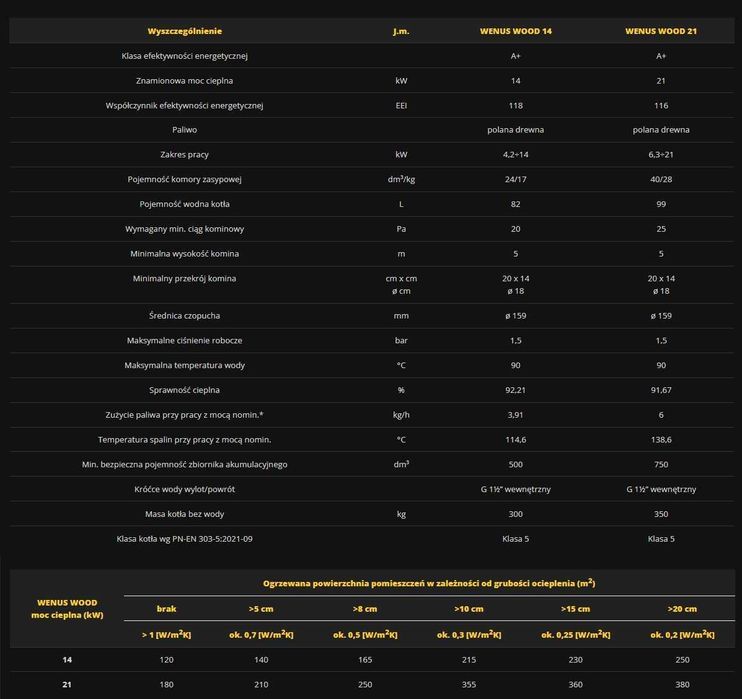
Task: Click the boiler mass value 300
Action: [x=515, y=514]
